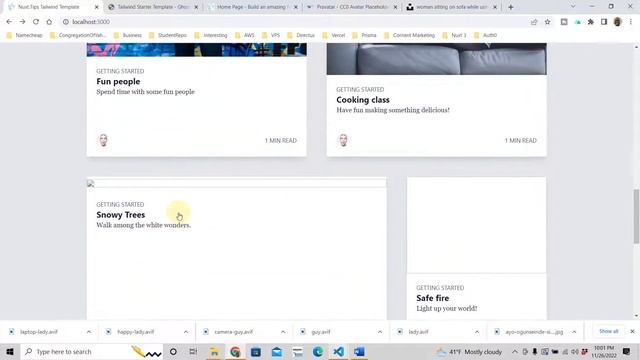Show hidden system tray icons

(514, 351)
